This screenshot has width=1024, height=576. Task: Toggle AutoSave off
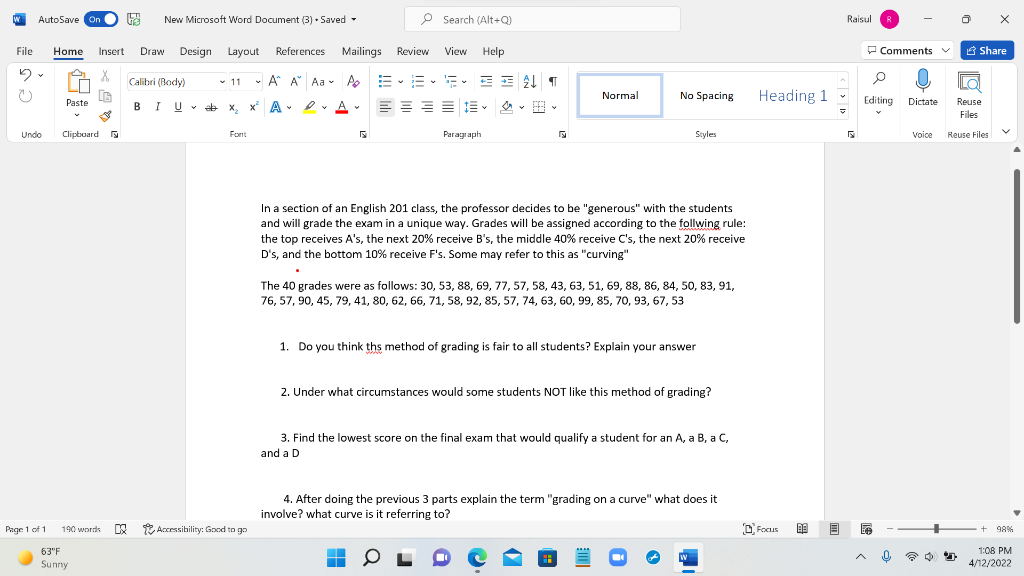[x=100, y=19]
